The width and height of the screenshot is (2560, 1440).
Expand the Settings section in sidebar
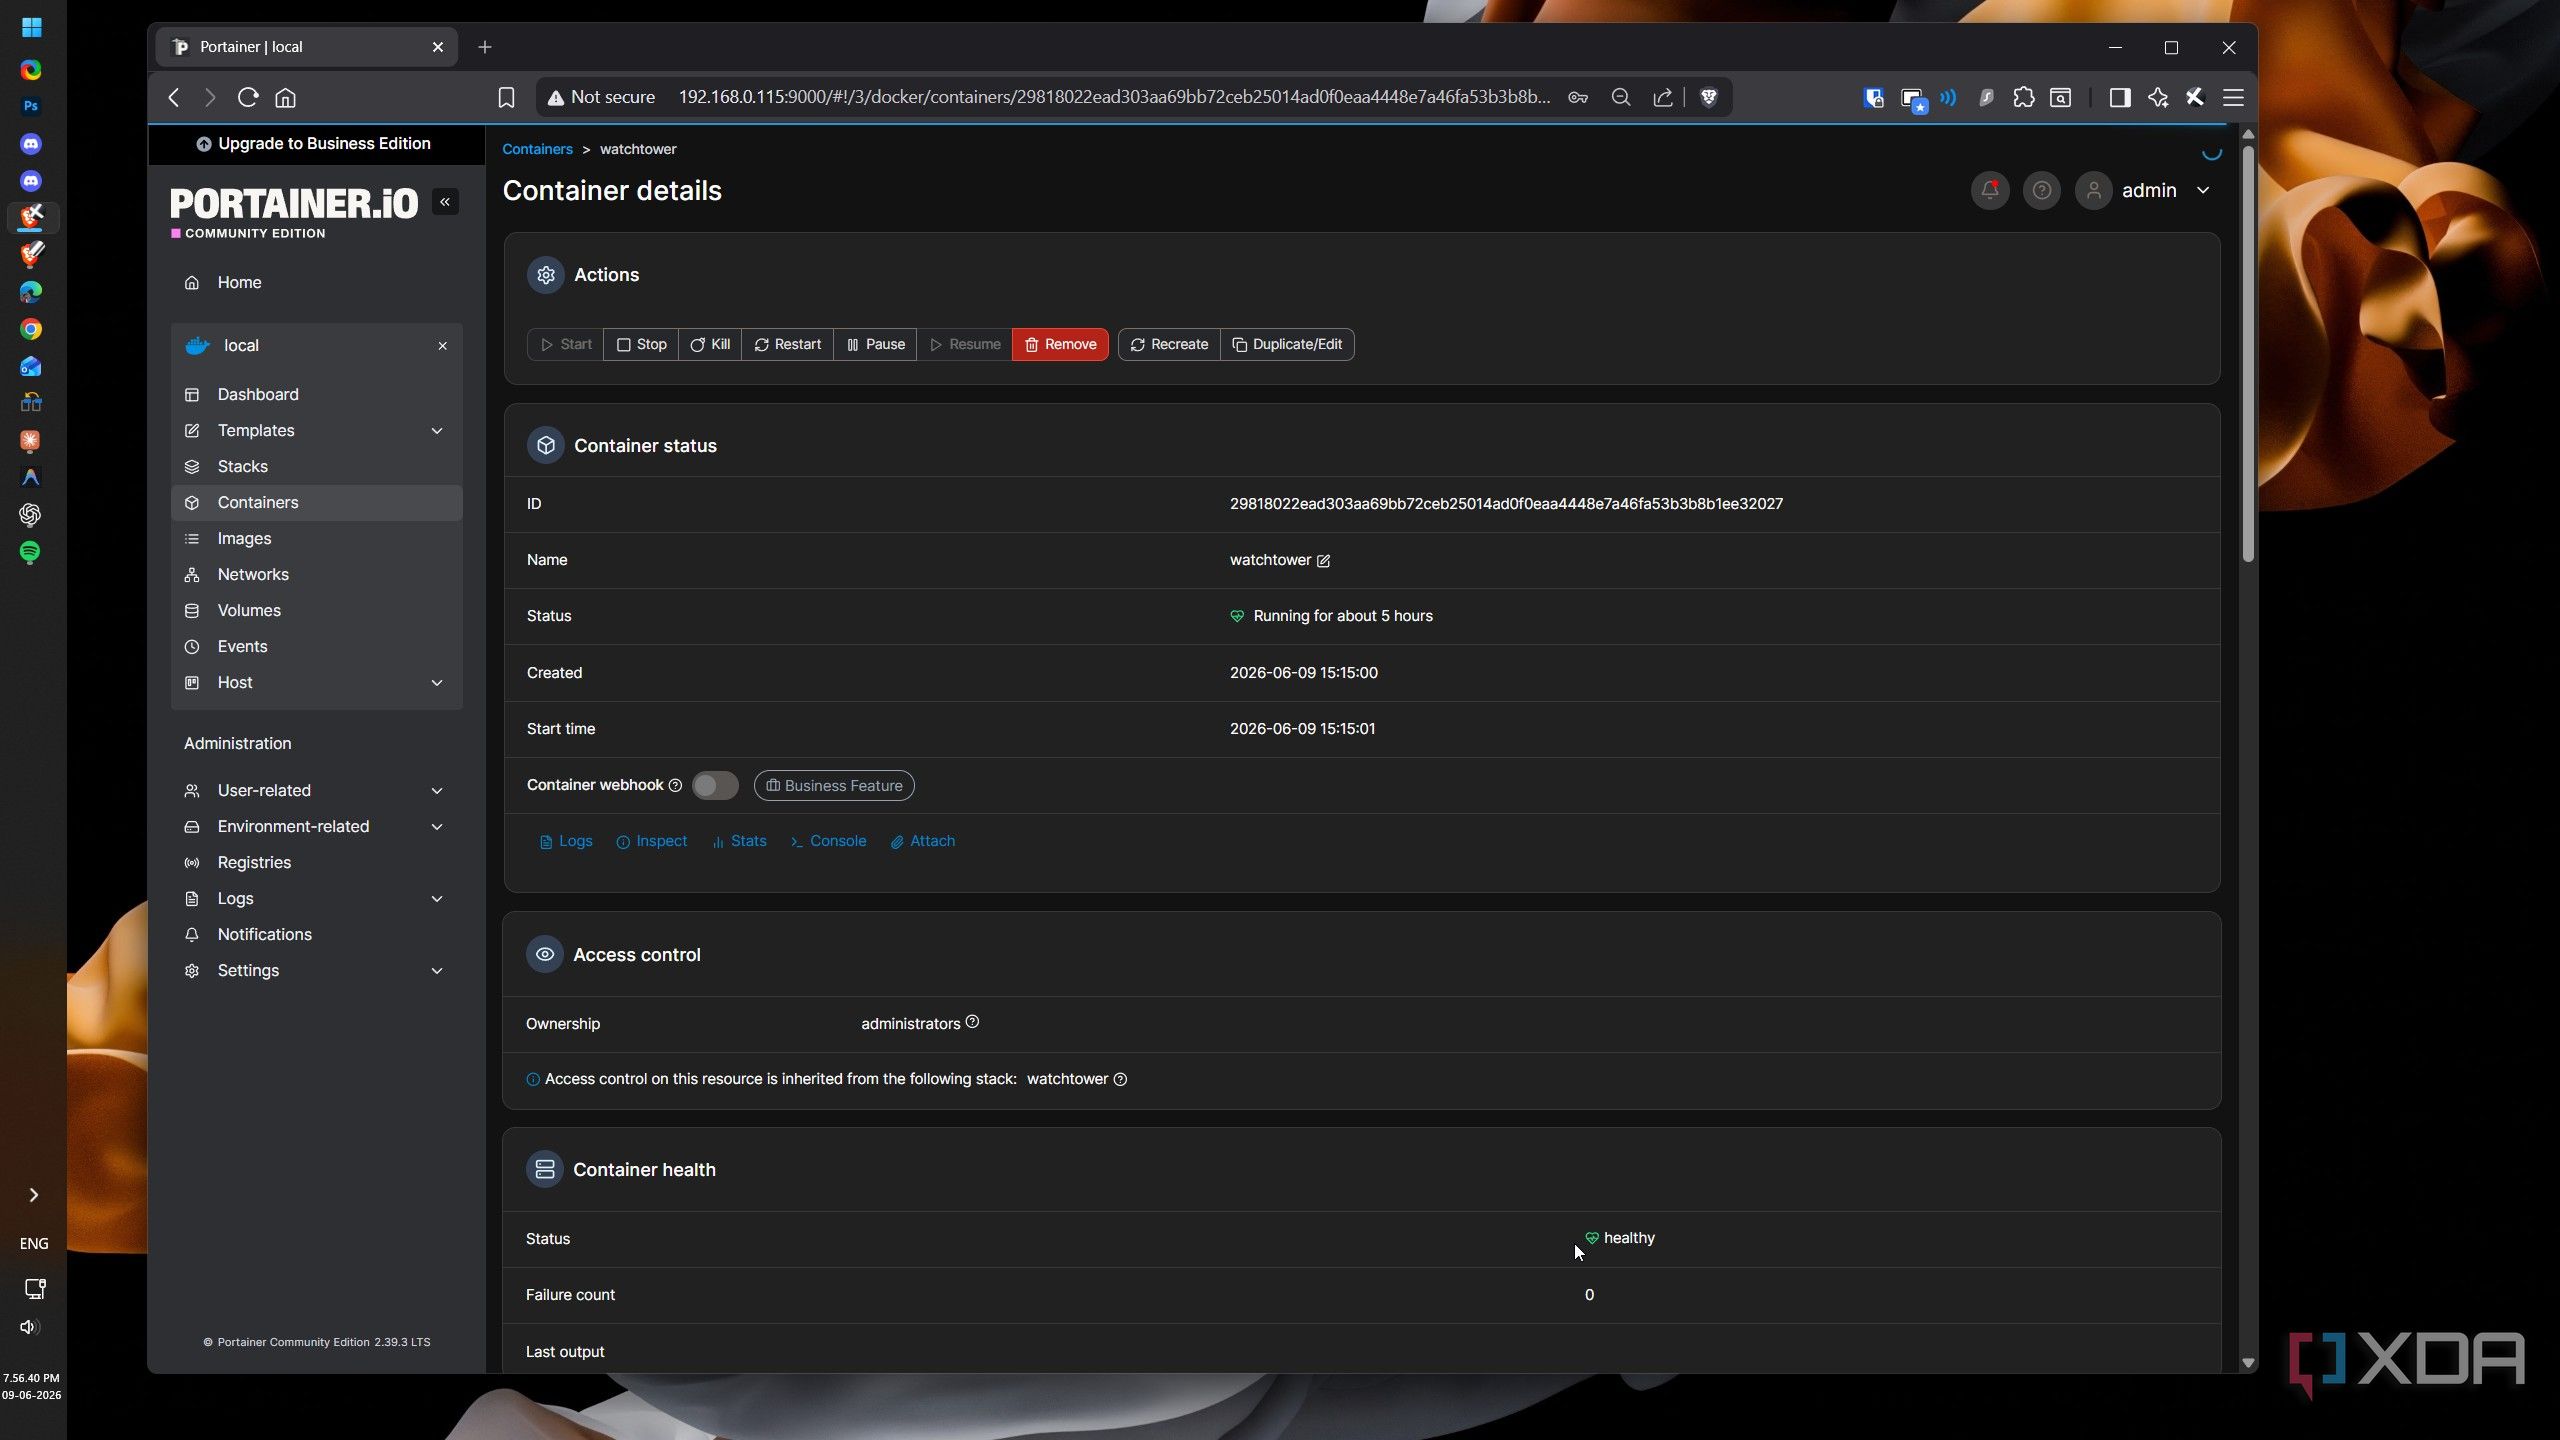click(317, 970)
